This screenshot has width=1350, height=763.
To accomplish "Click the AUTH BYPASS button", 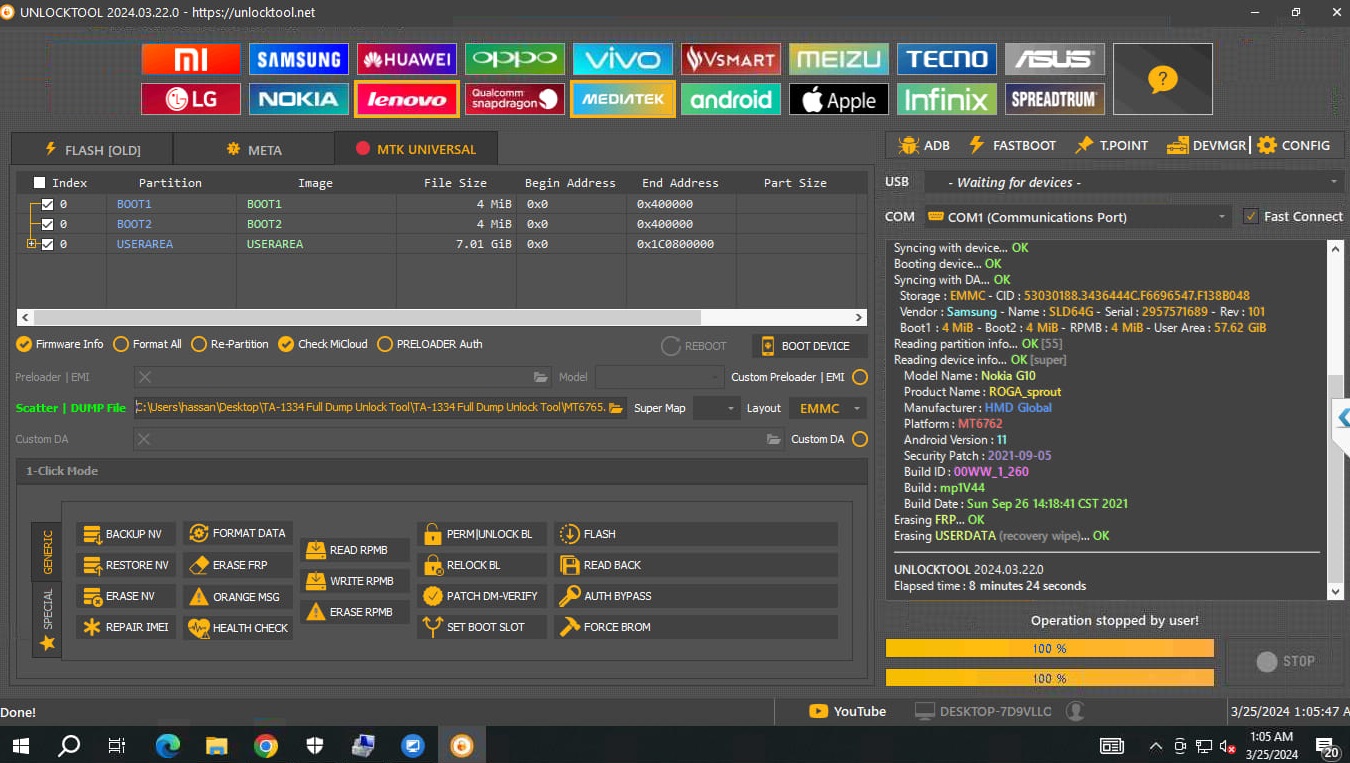I will coord(697,596).
